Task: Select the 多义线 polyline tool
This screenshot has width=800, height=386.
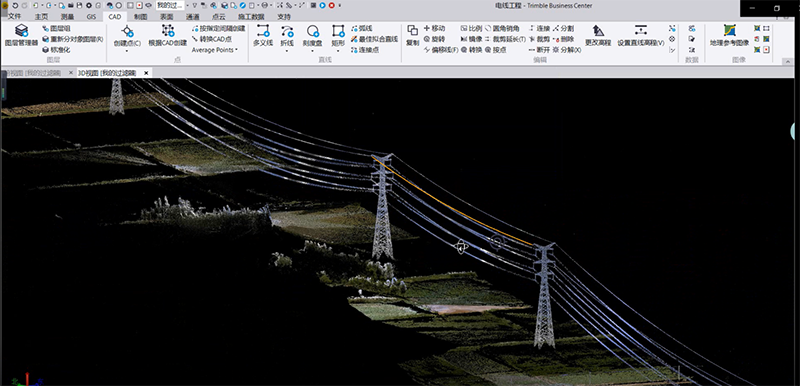Action: click(263, 35)
